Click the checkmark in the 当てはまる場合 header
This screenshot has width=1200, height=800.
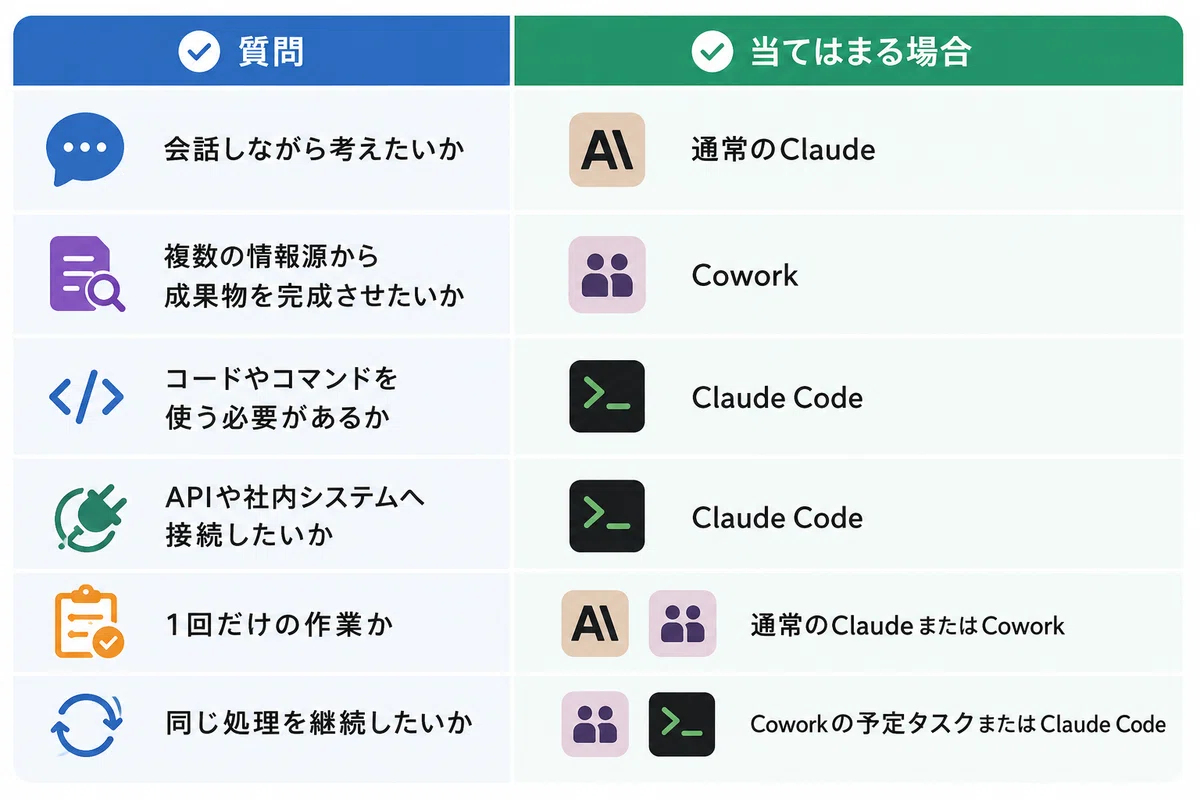point(712,51)
